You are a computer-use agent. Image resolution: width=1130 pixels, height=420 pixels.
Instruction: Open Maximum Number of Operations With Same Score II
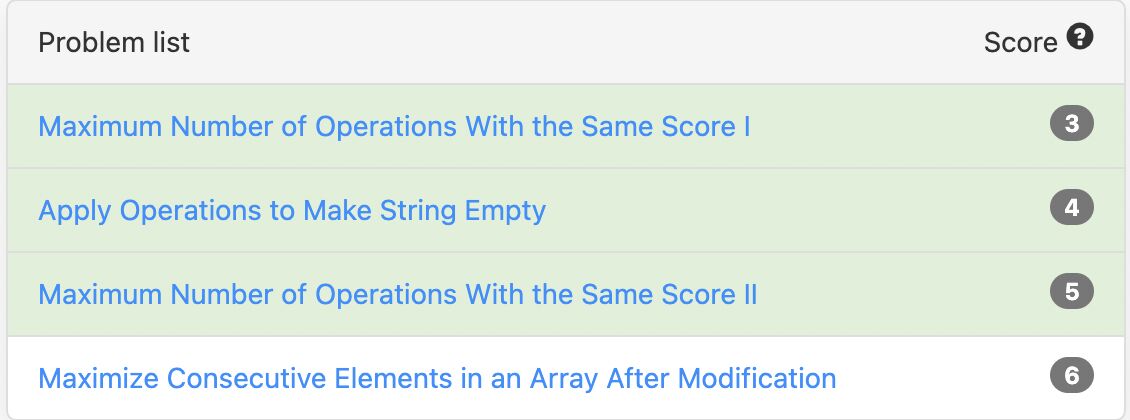(x=398, y=295)
